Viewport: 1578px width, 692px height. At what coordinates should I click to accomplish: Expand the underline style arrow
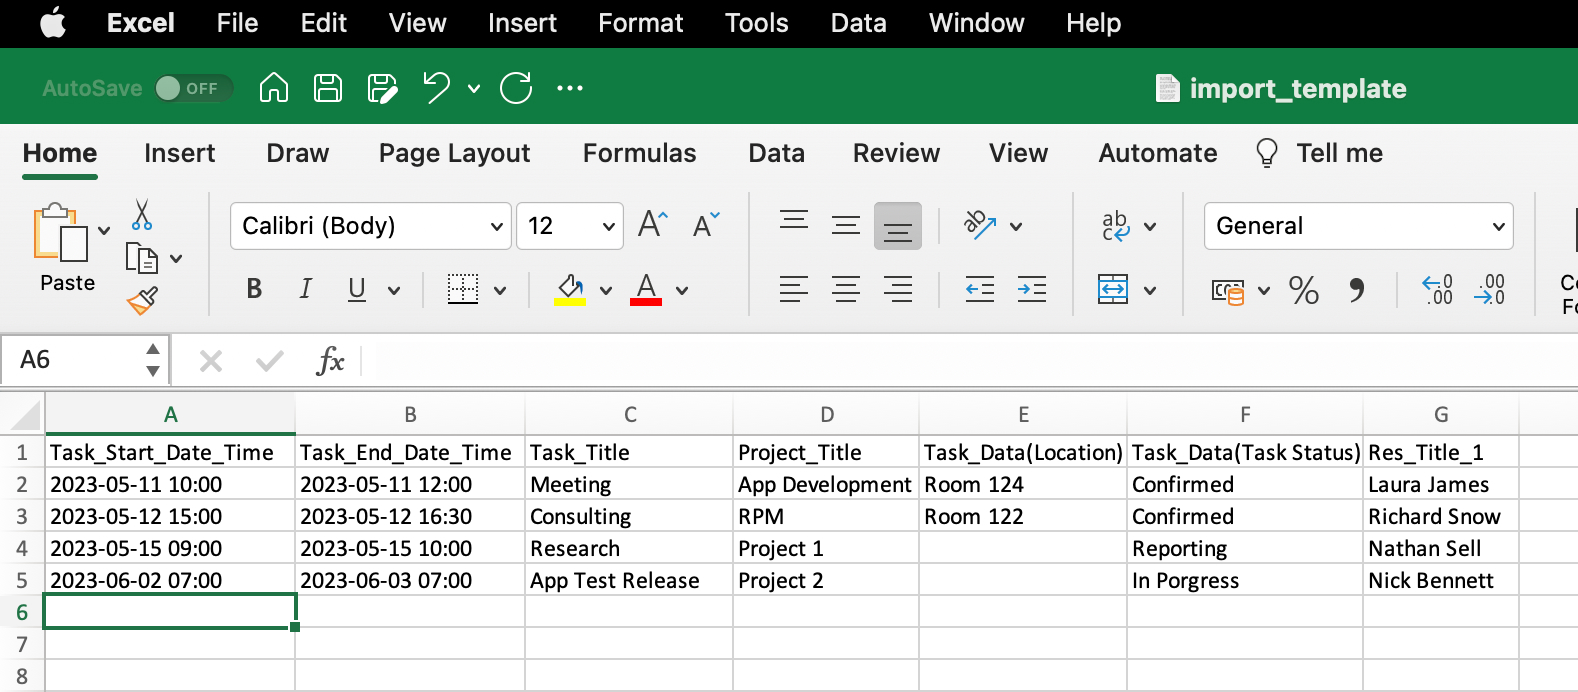tap(394, 291)
